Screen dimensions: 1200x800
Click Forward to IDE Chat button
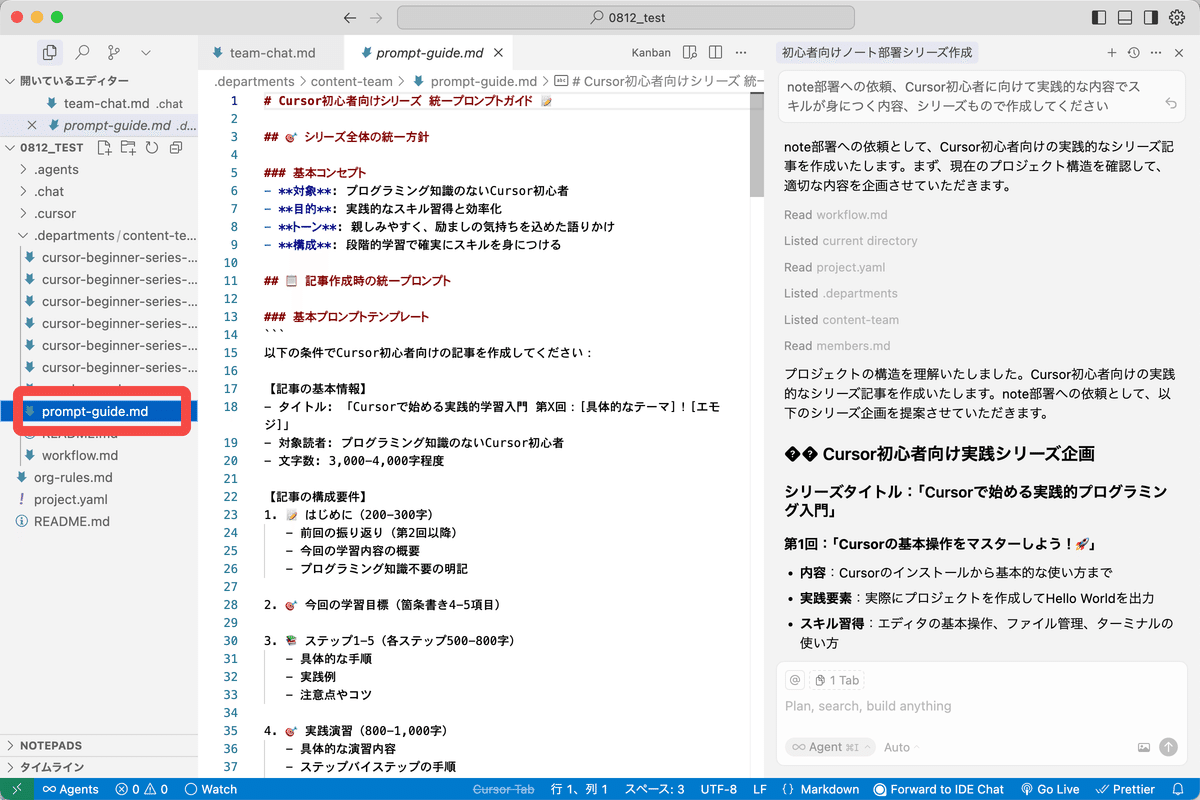[938, 789]
